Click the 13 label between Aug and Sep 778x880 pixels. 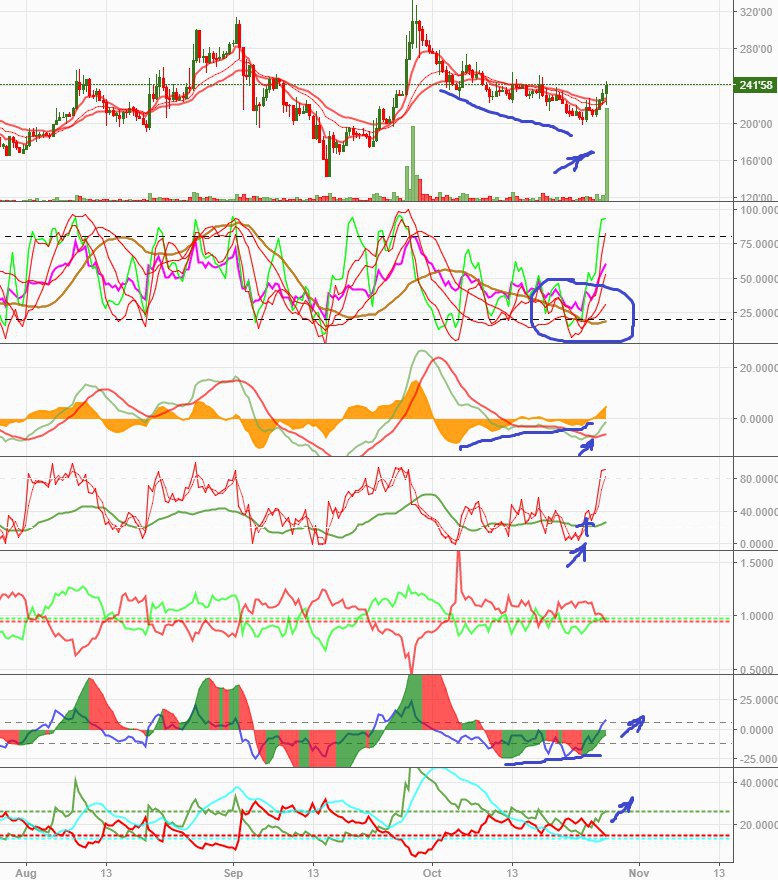pos(106,873)
